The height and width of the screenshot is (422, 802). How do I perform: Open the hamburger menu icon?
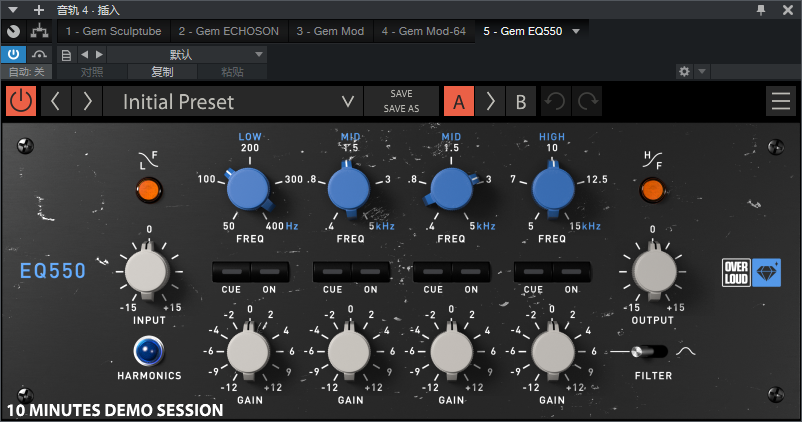click(781, 101)
